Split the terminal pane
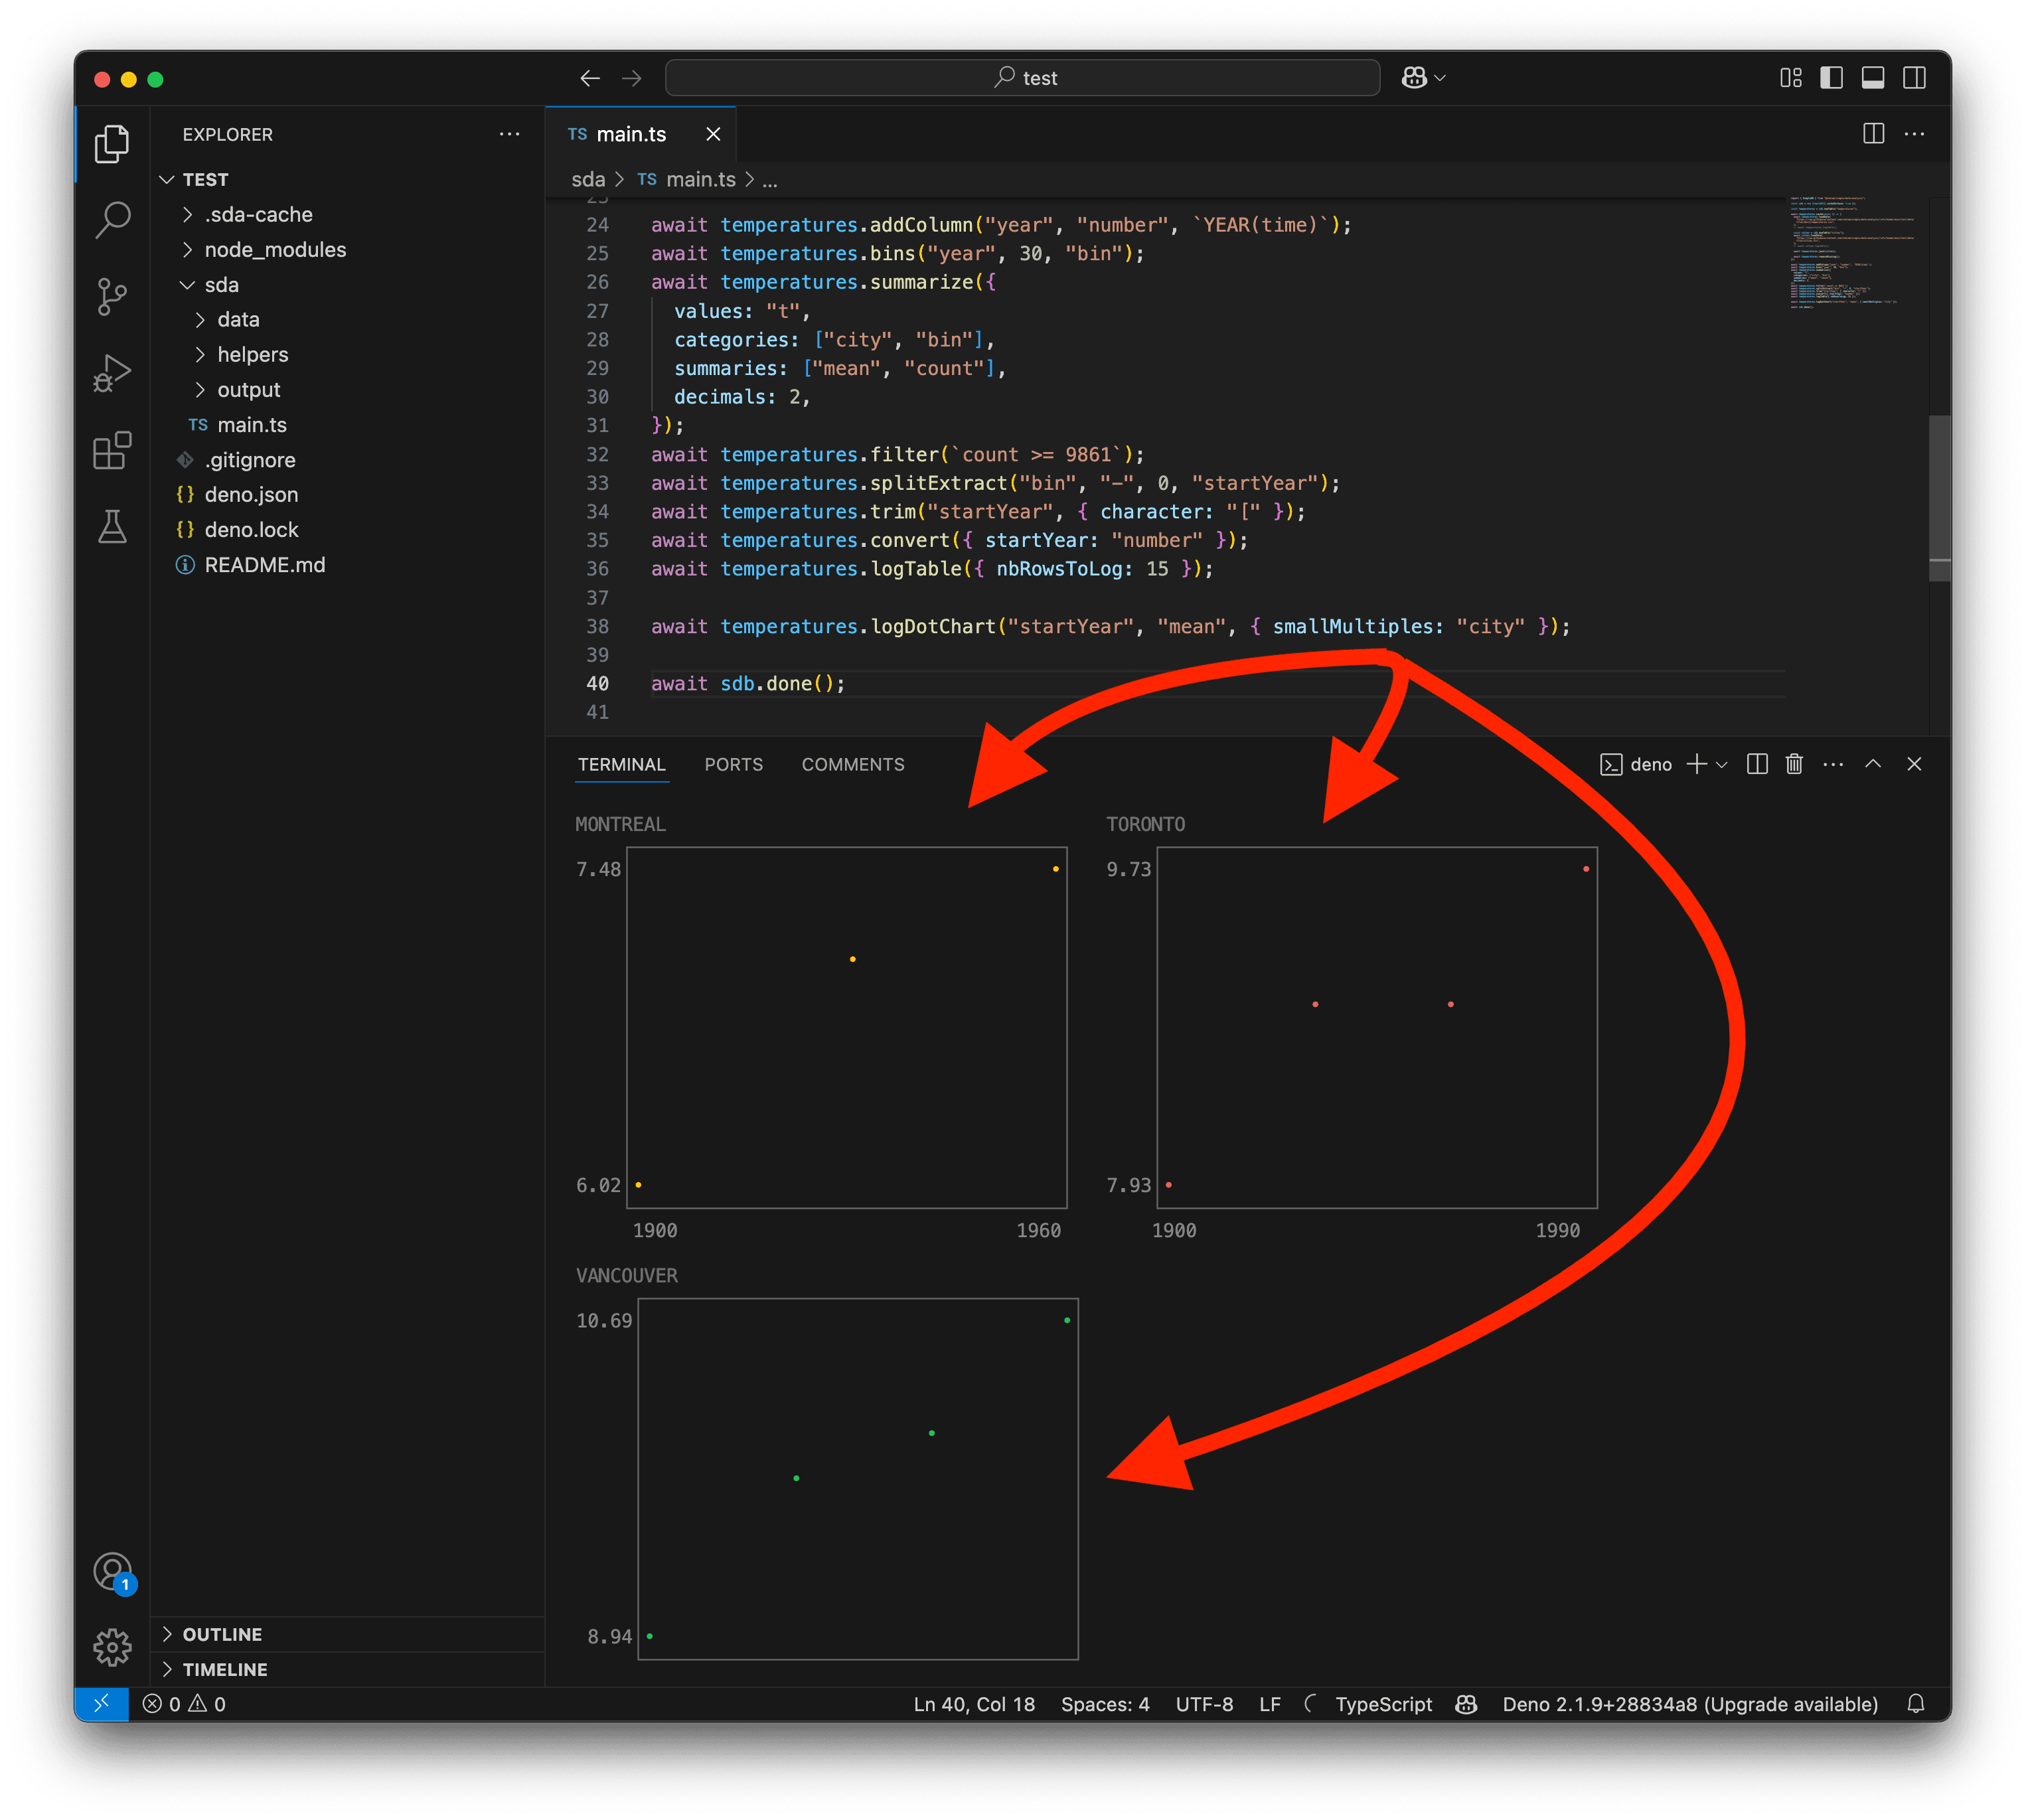Viewport: 2026px width, 1820px height. tap(1757, 764)
